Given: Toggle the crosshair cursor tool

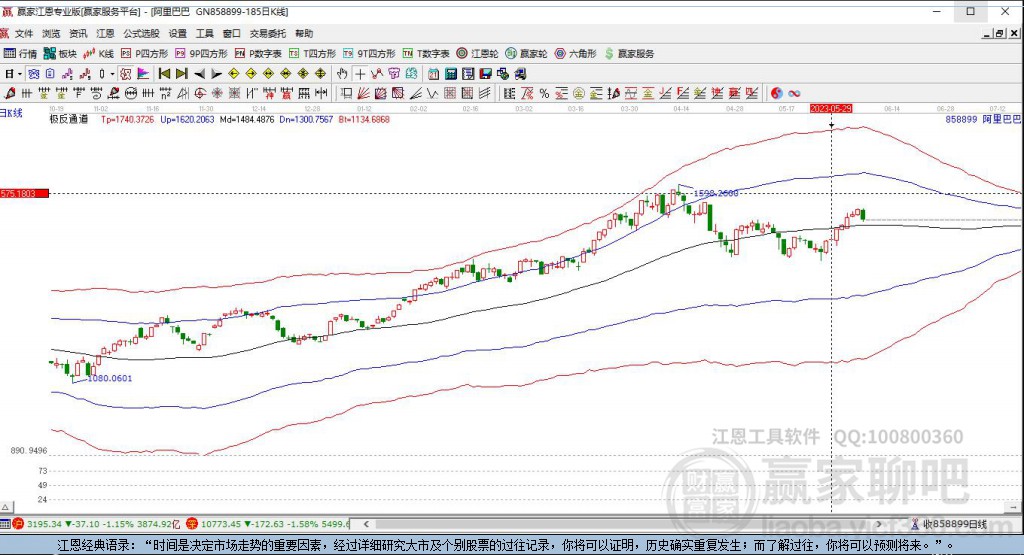Looking at the screenshot, I should pos(360,74).
